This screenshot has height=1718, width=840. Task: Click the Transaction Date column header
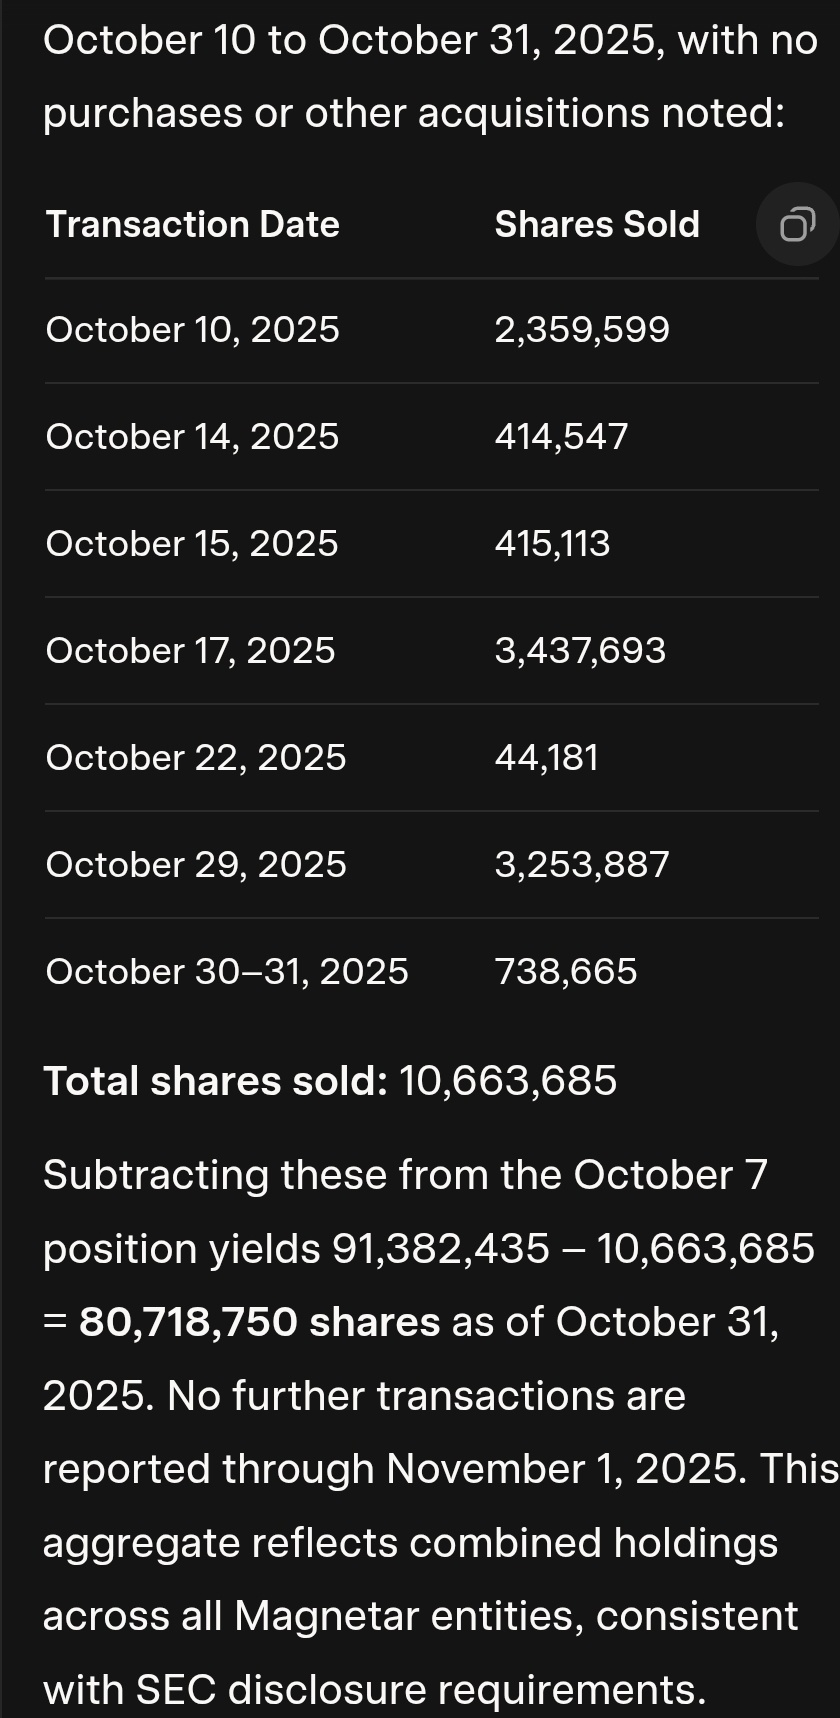point(192,225)
